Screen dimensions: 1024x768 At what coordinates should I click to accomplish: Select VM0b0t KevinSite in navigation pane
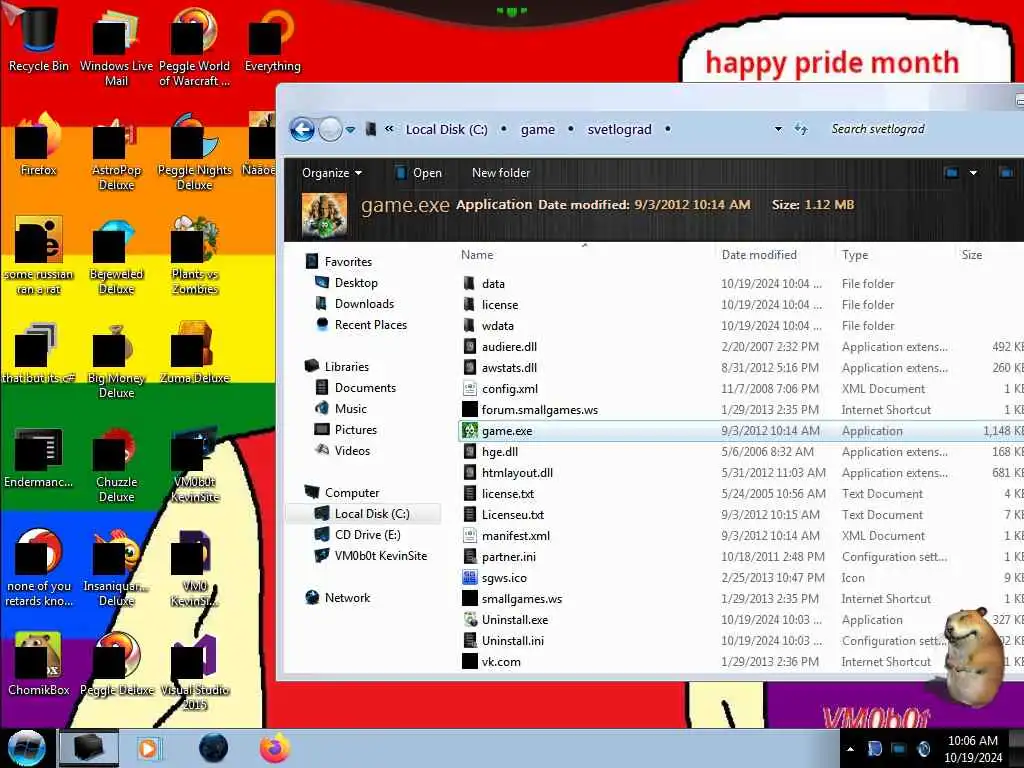click(381, 556)
